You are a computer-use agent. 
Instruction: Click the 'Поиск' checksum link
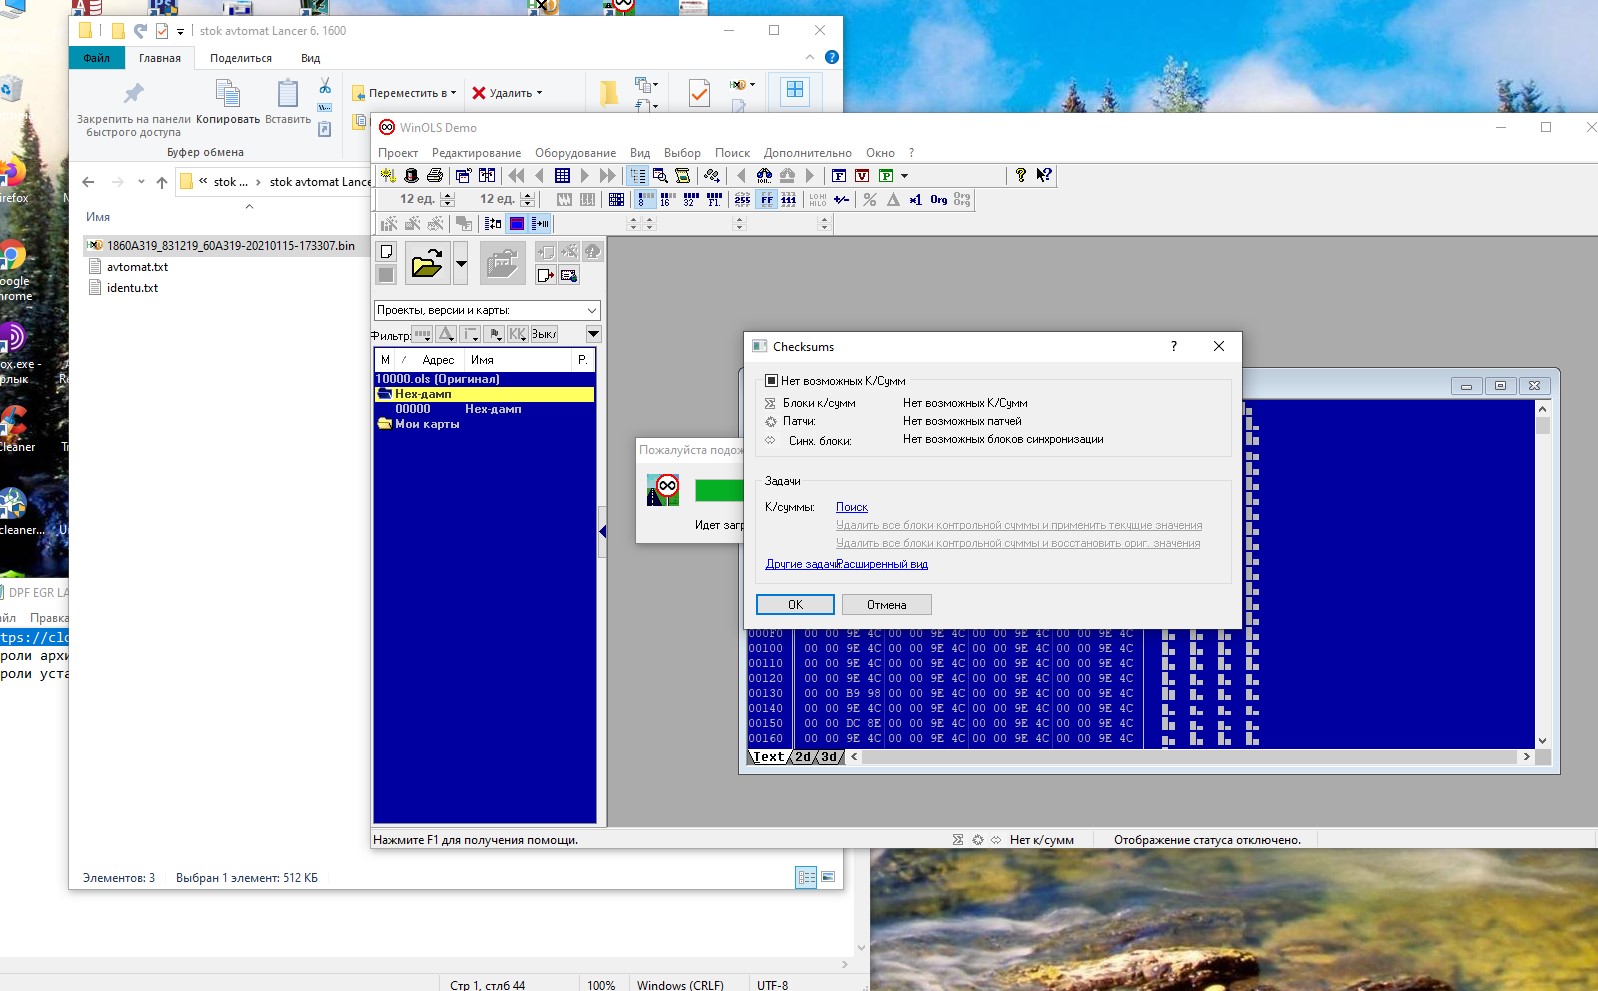(x=851, y=507)
